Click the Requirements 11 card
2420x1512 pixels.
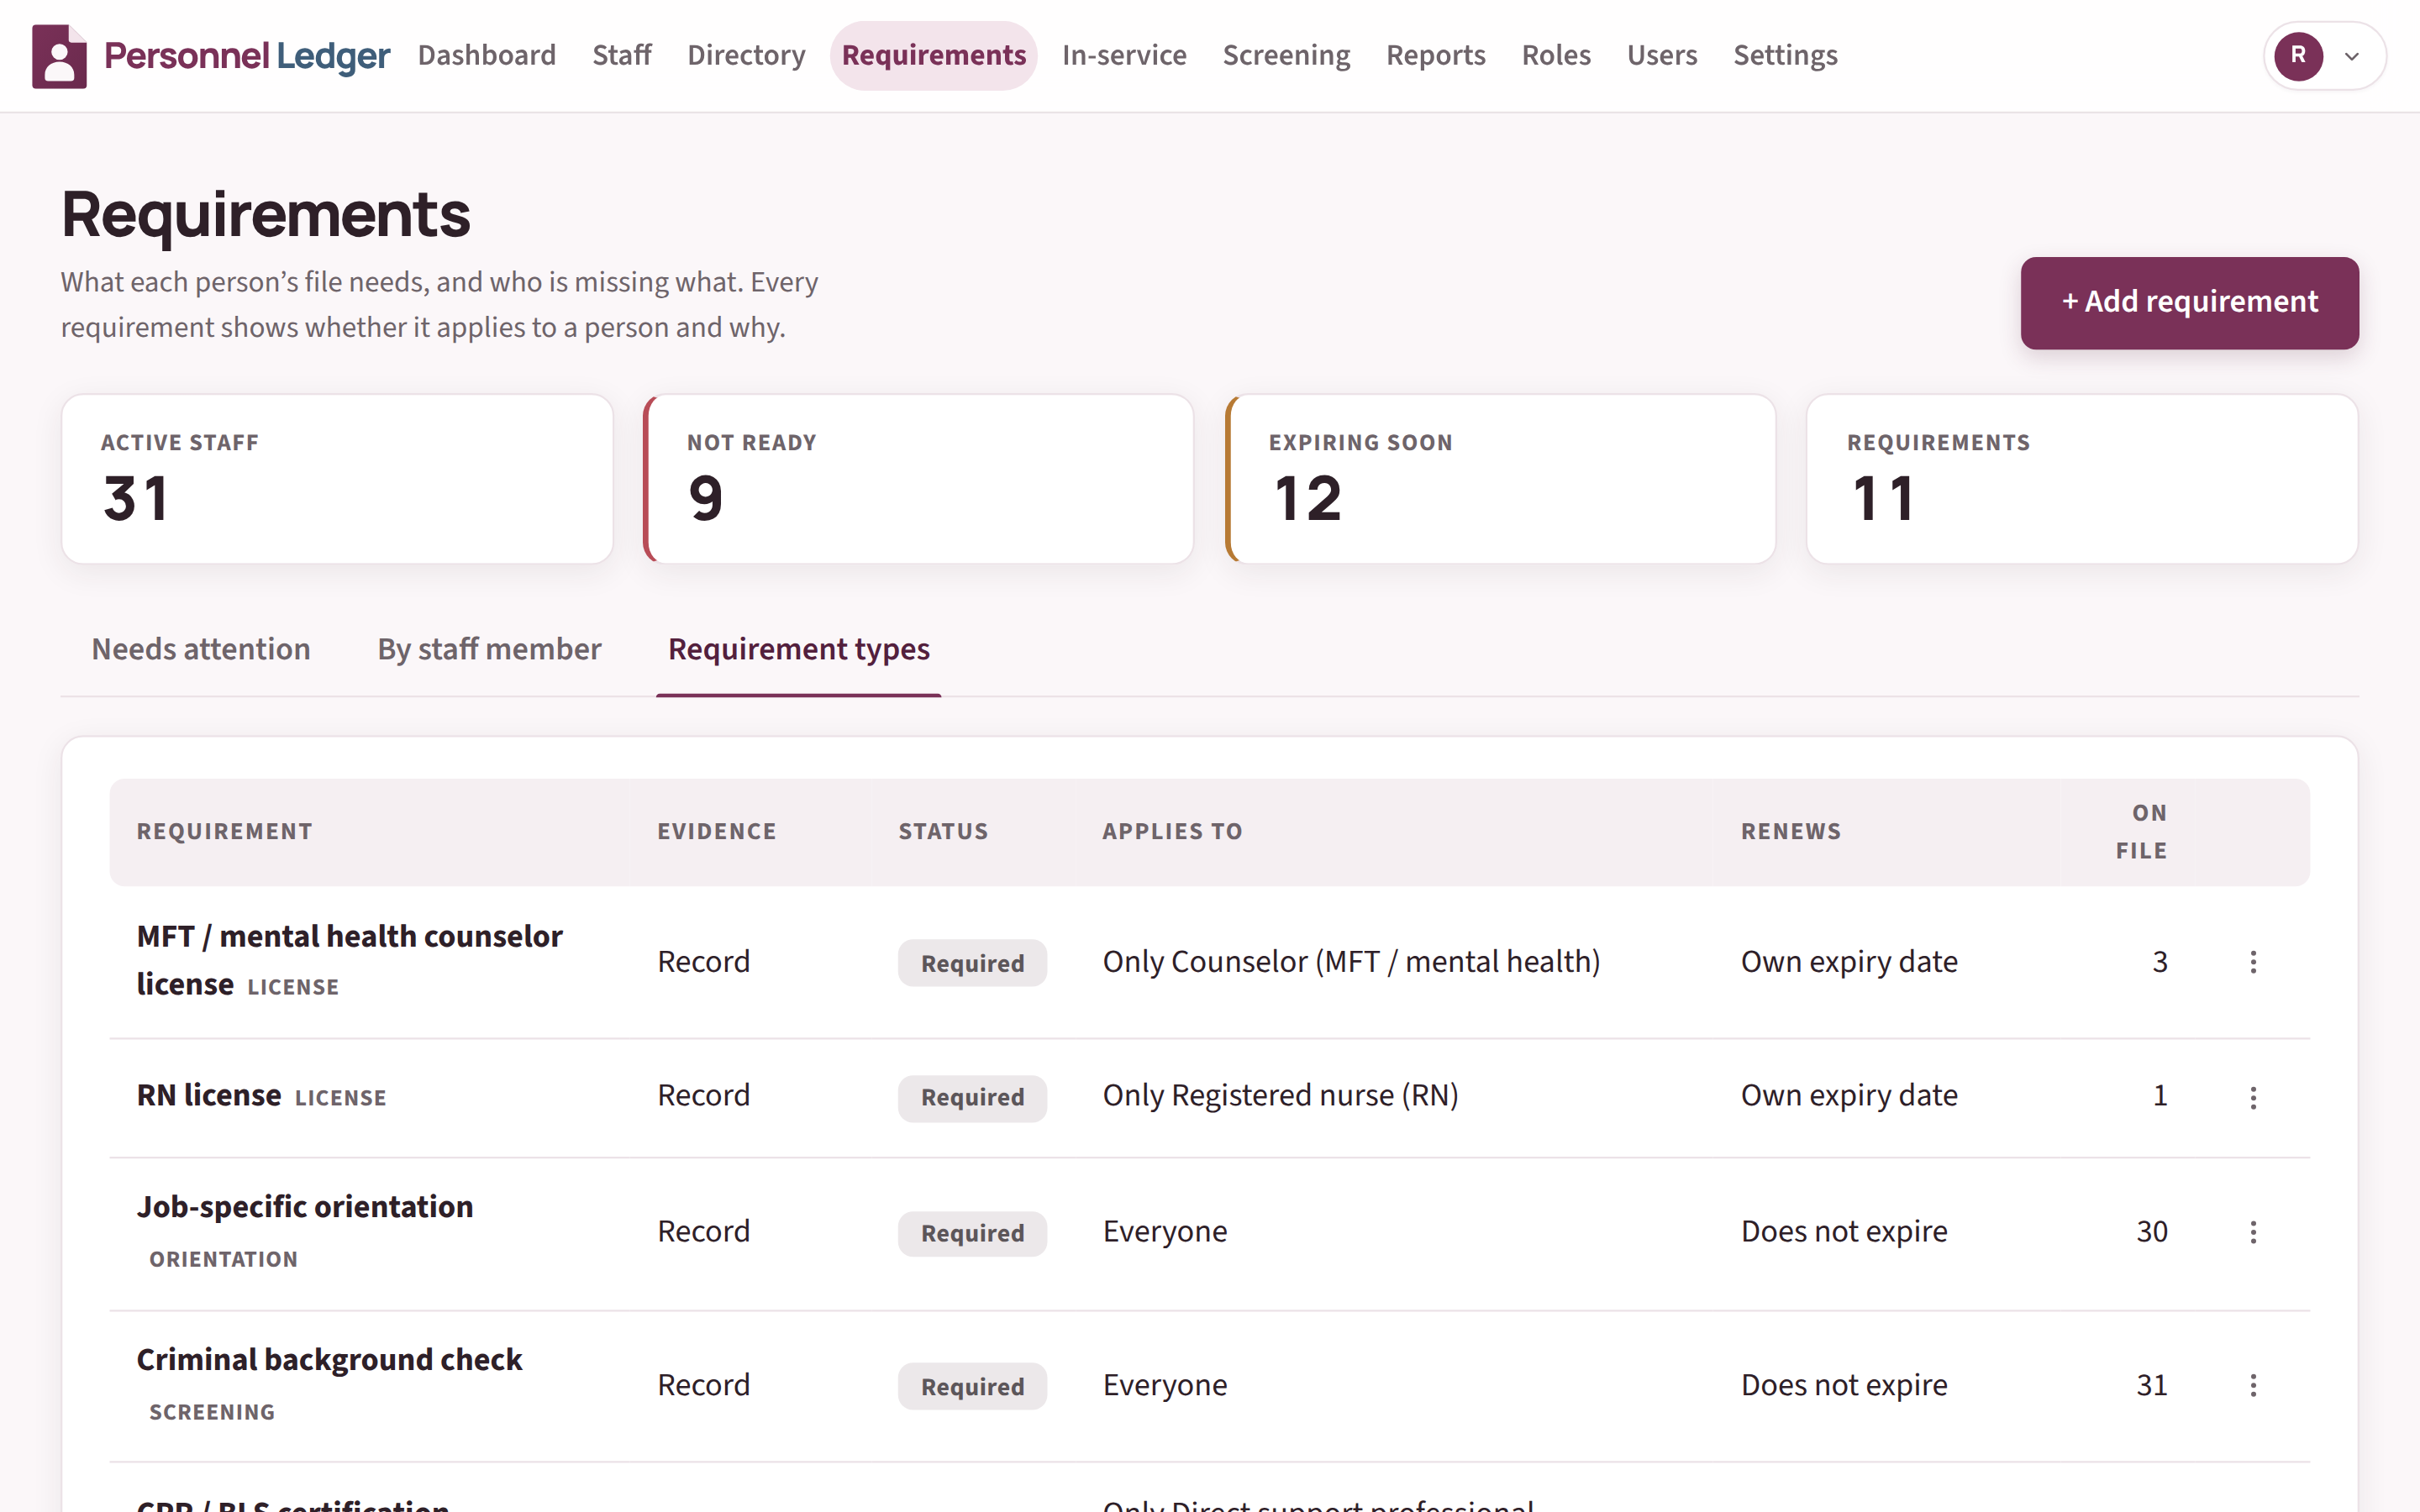pos(2082,479)
